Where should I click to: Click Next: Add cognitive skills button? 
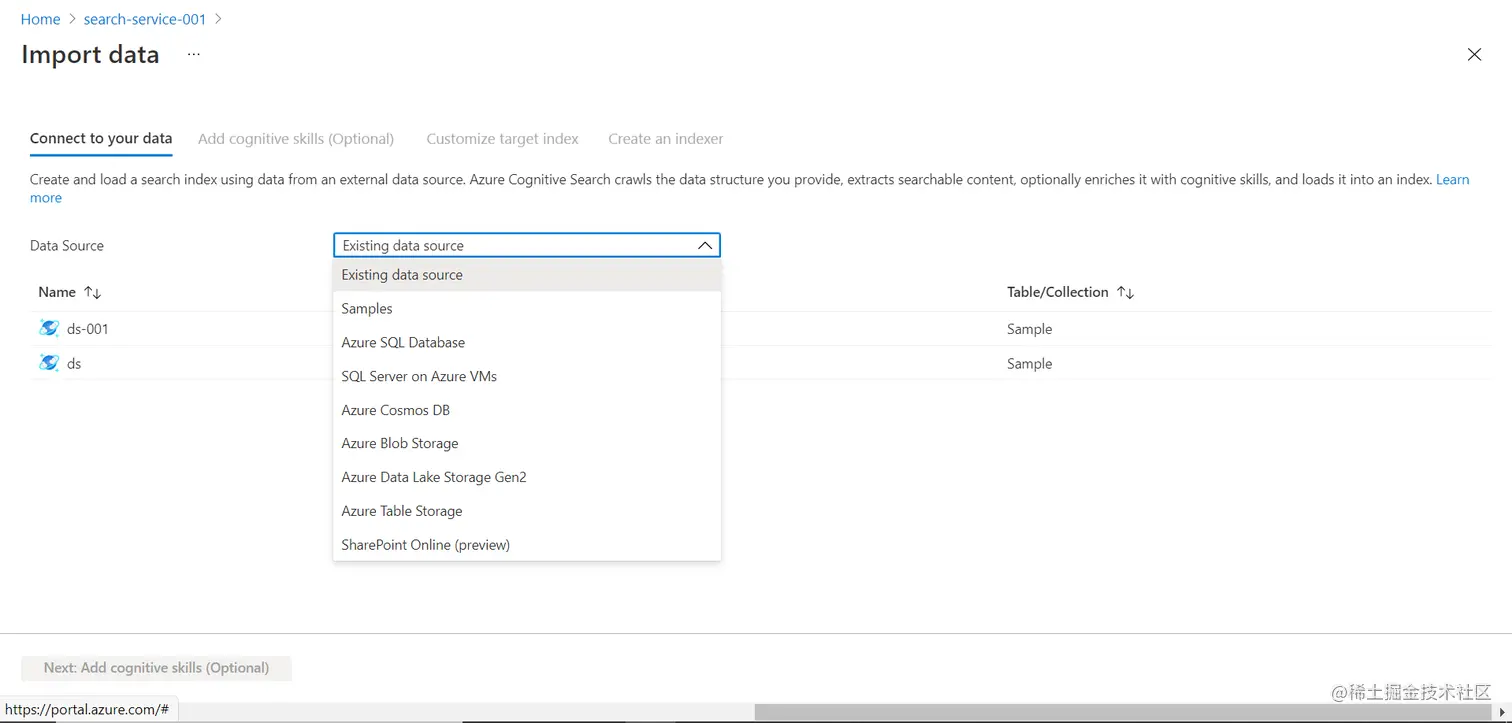[156, 668]
